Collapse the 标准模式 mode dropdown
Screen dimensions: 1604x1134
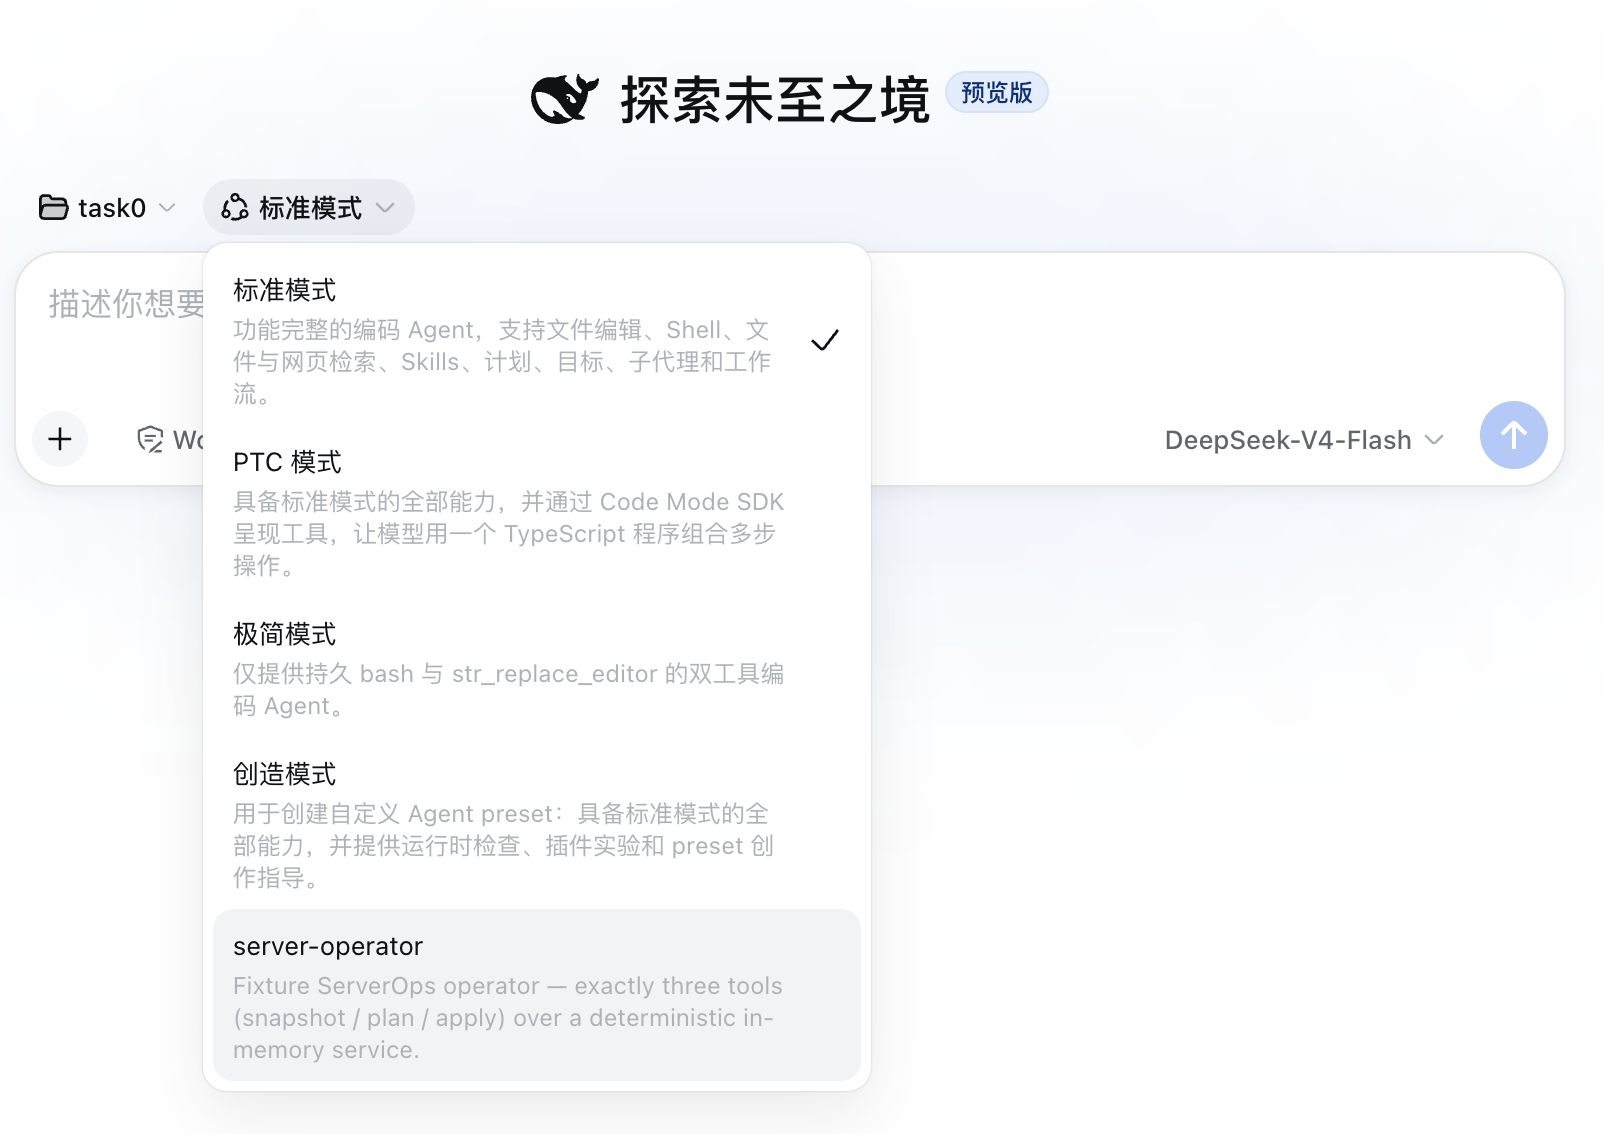pos(308,207)
